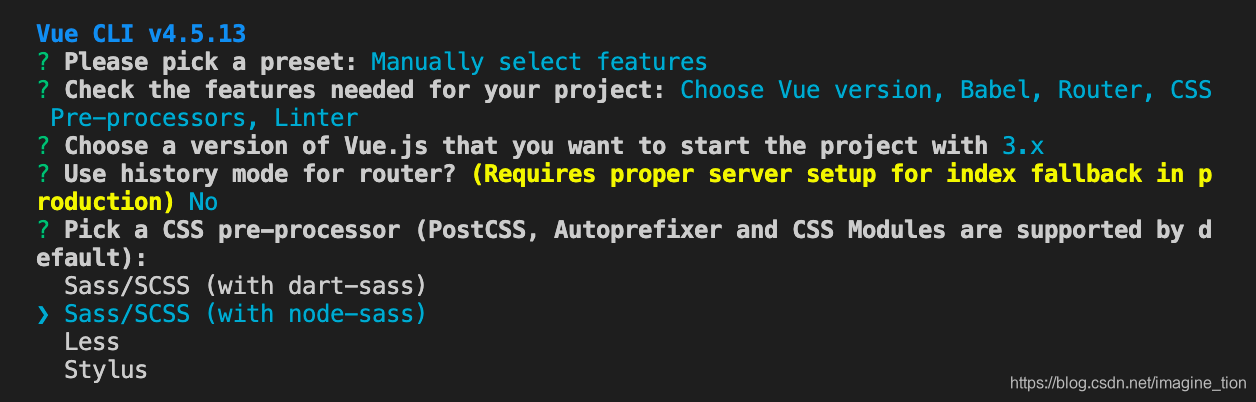Choose the Less pre-processor option

pos(85,342)
